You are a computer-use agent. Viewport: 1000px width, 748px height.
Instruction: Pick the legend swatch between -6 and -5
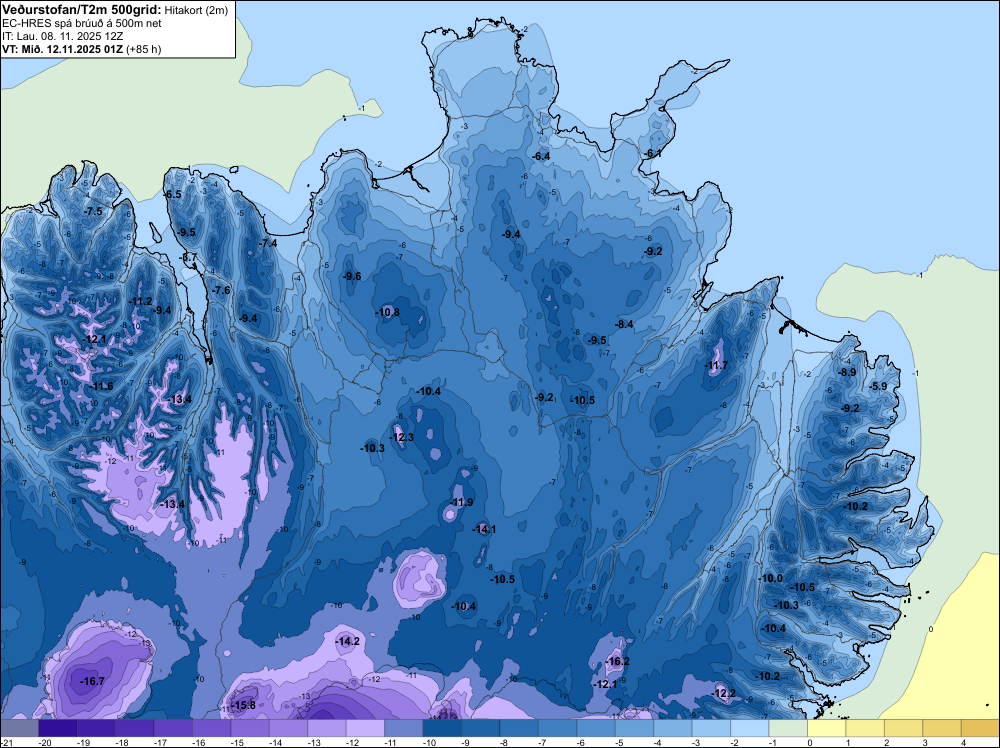pyautogui.click(x=596, y=728)
